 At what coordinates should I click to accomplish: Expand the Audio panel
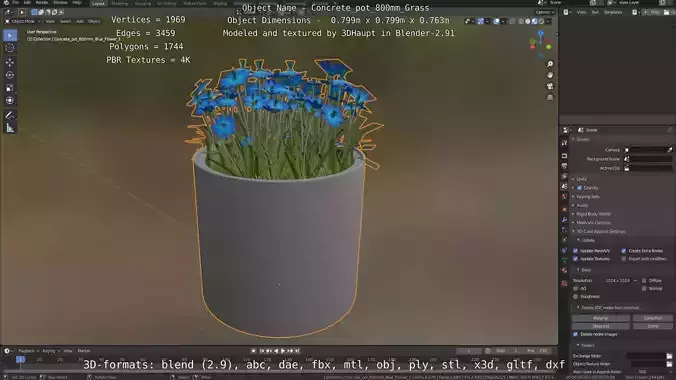(573, 205)
